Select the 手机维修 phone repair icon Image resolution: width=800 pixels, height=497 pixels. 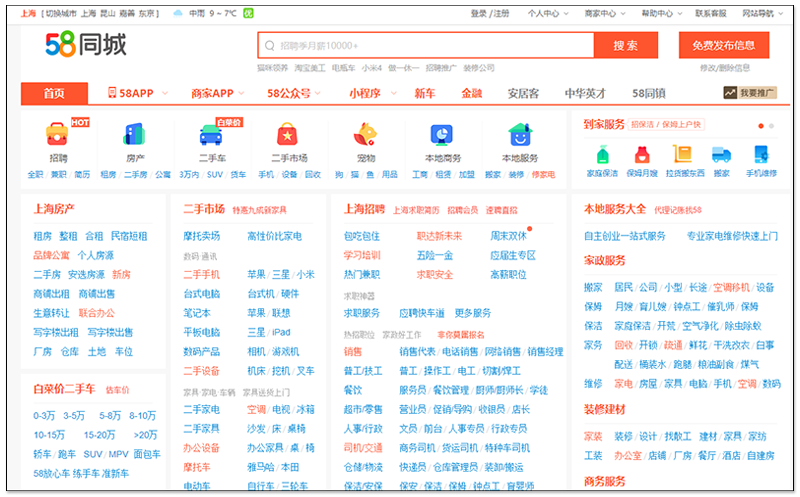[x=761, y=154]
